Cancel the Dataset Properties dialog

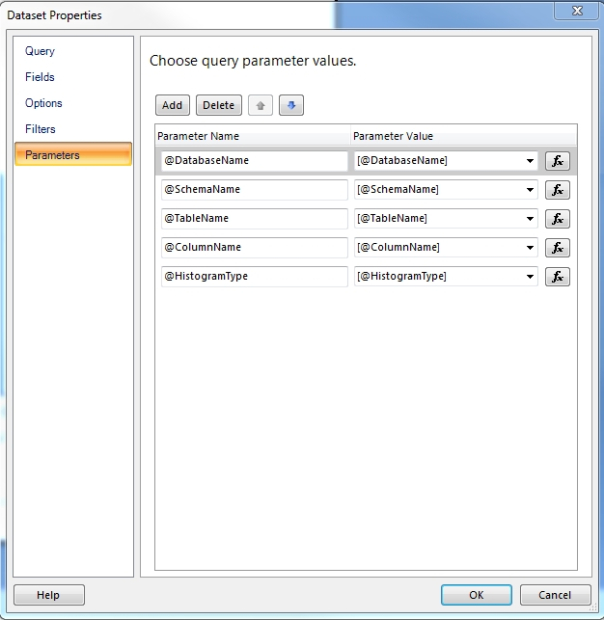point(555,595)
